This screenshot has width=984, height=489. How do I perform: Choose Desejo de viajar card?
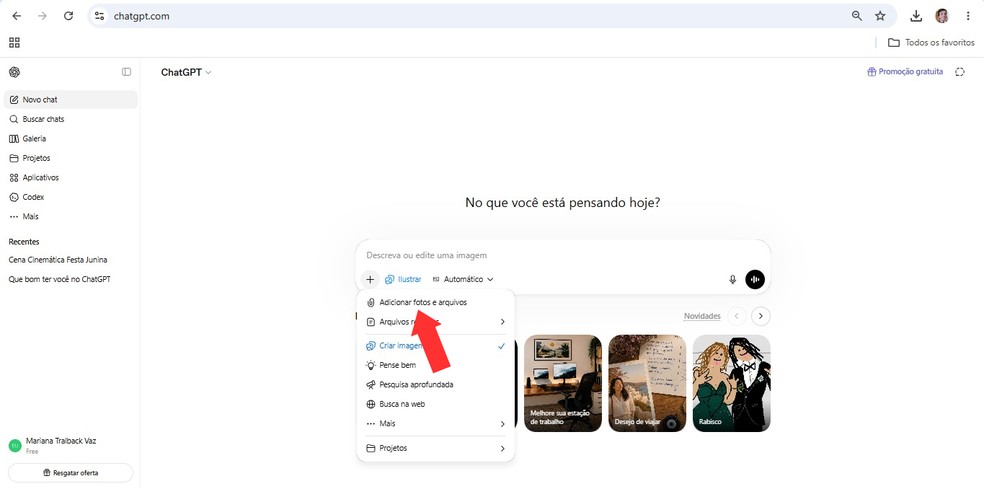pyautogui.click(x=647, y=383)
